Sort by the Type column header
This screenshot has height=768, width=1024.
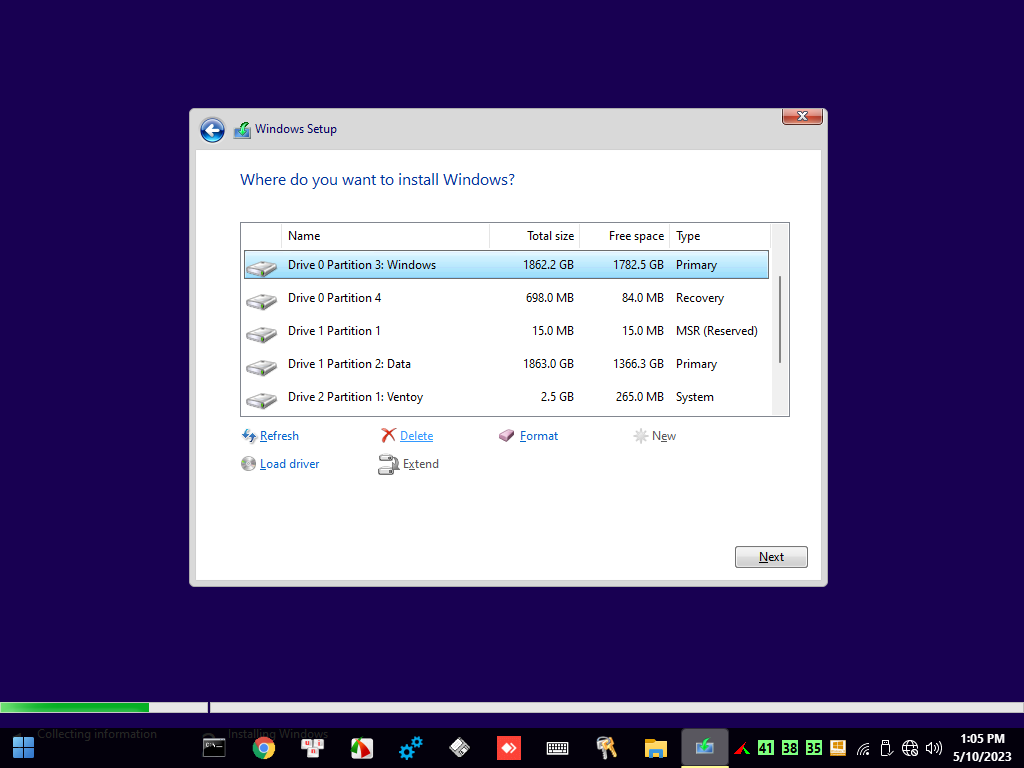[x=720, y=236]
